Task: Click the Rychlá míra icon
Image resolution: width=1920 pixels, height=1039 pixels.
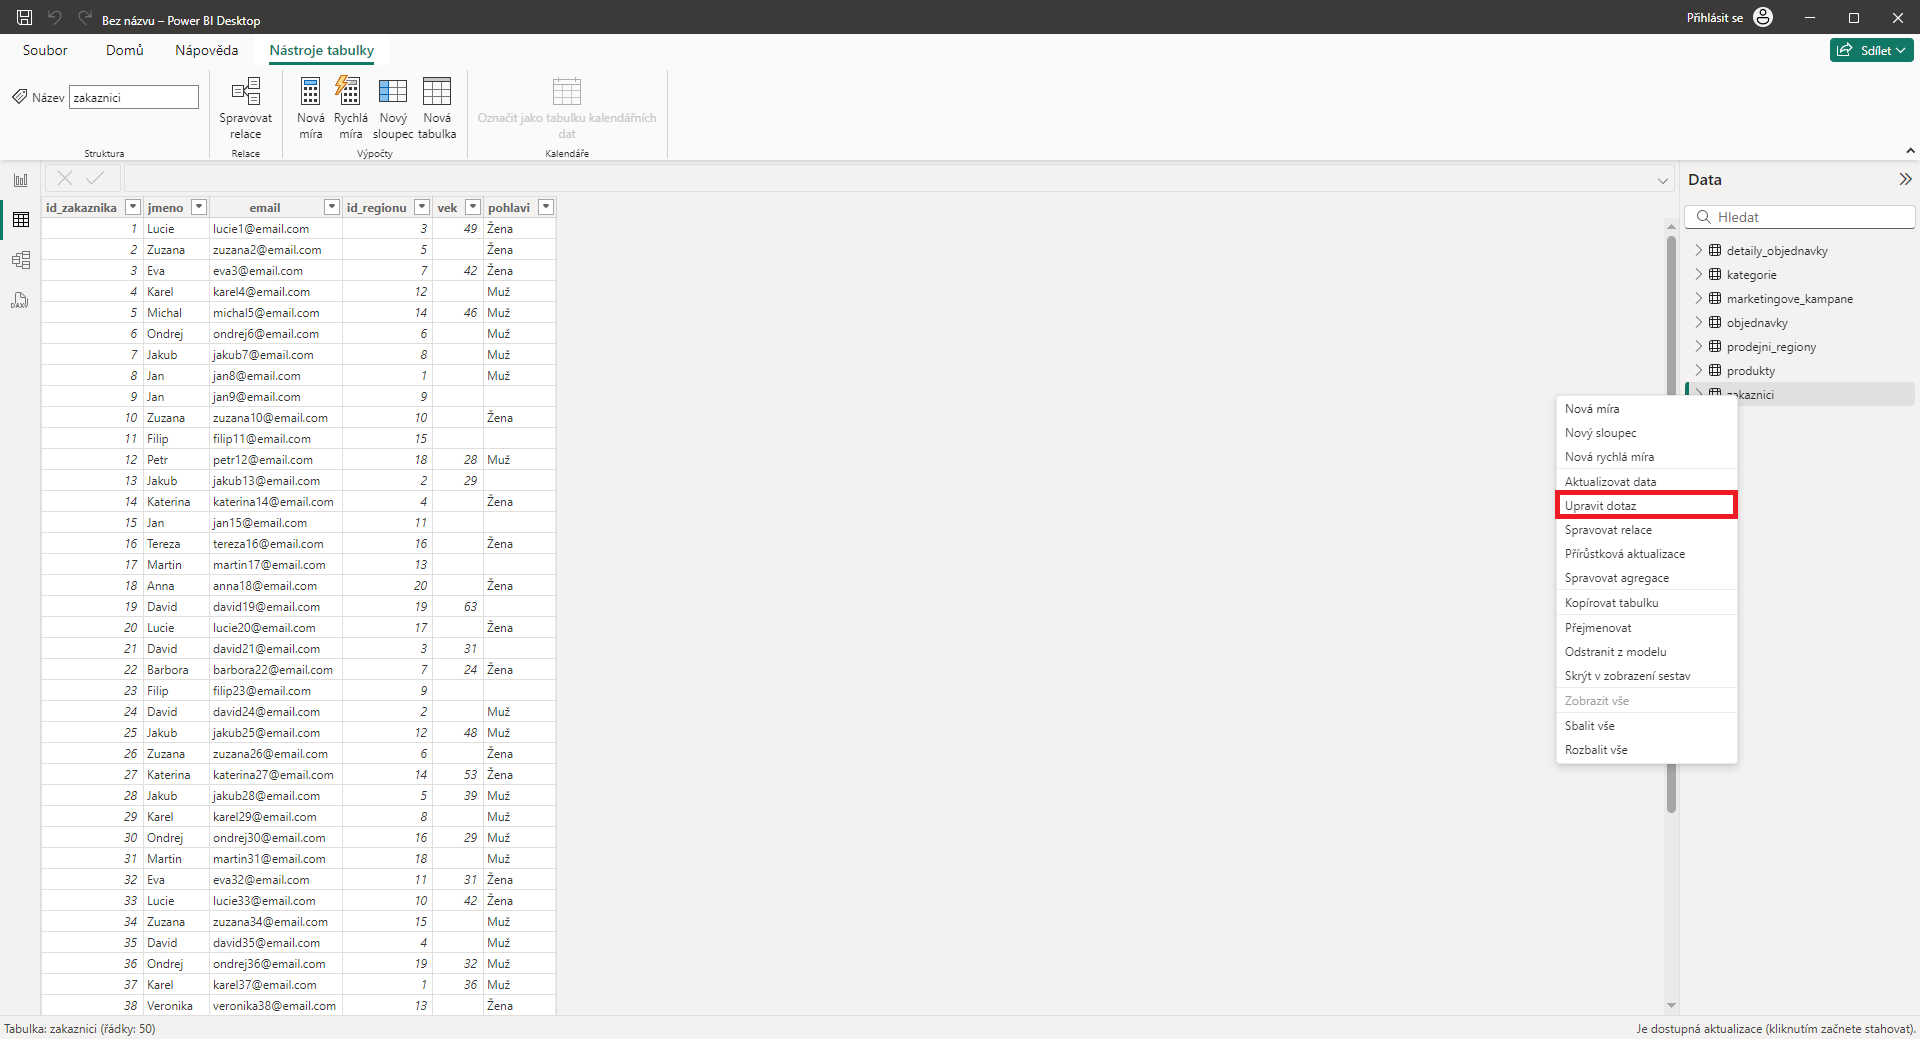Action: 350,105
